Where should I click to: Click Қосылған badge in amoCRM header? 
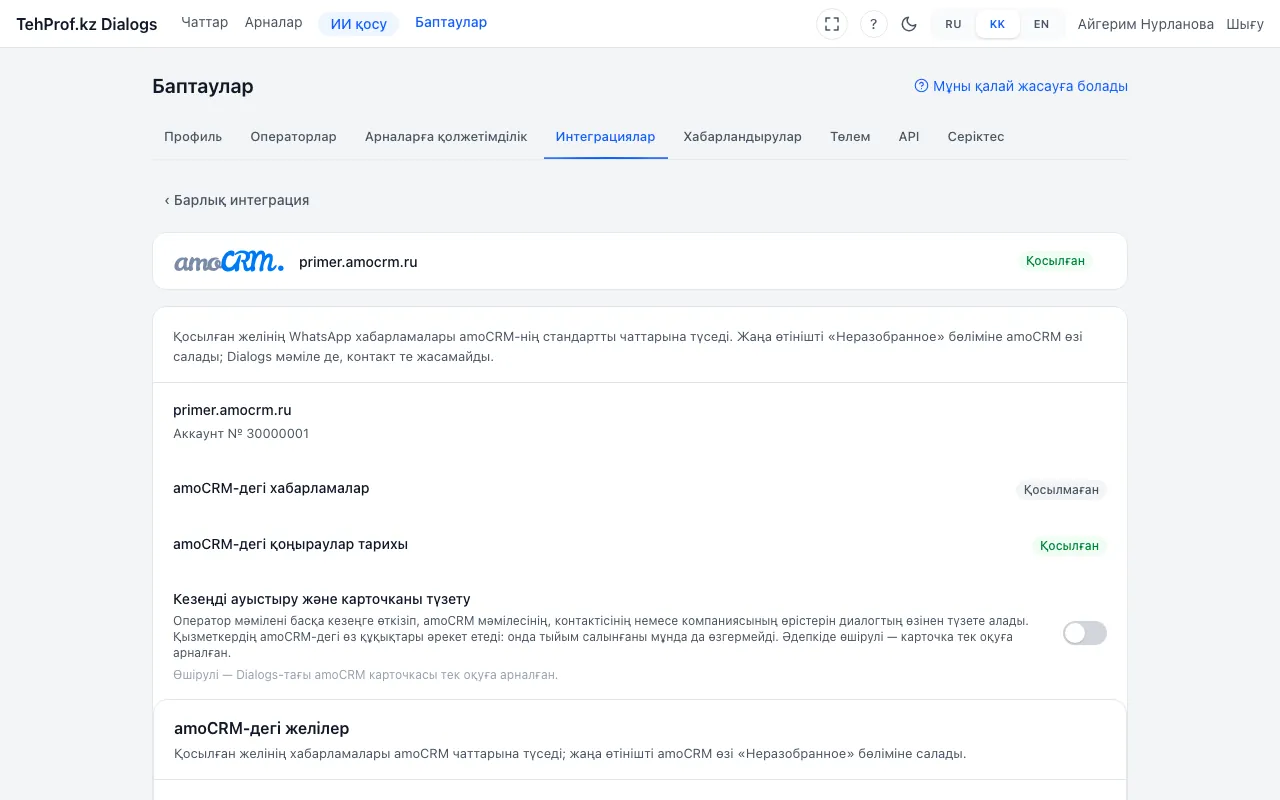coord(1055,261)
